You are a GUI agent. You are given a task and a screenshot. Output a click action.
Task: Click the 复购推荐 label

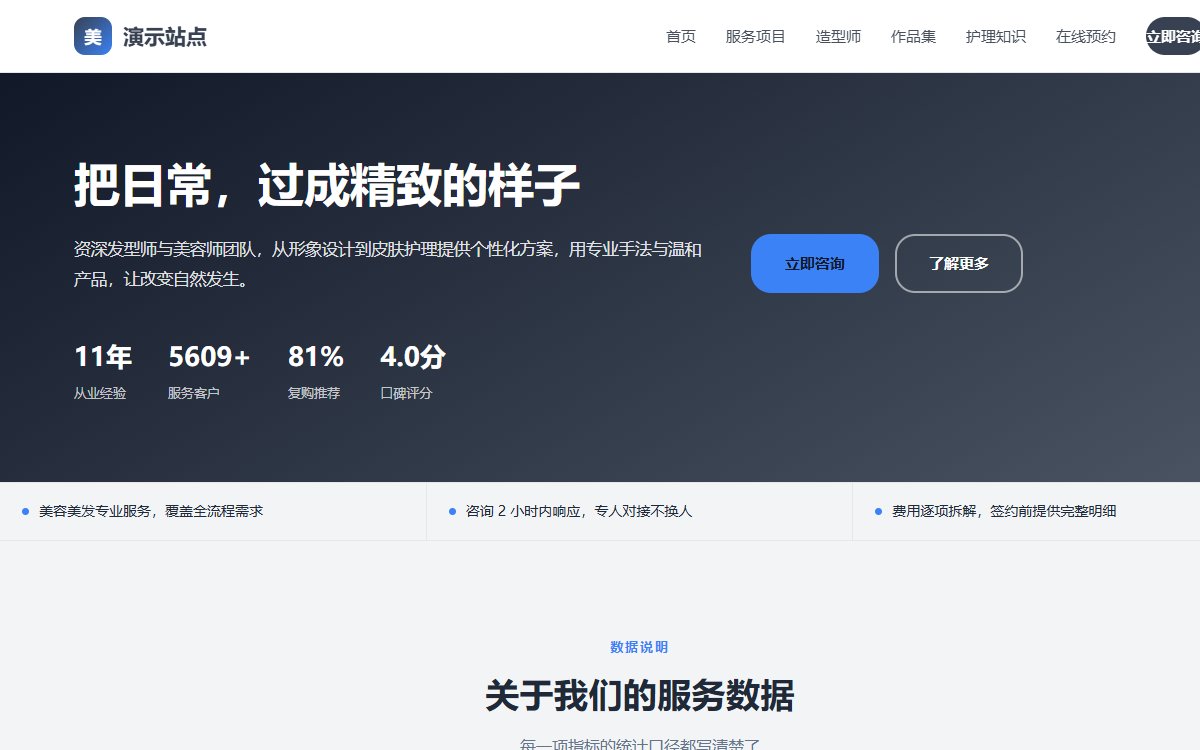pyautogui.click(x=314, y=394)
